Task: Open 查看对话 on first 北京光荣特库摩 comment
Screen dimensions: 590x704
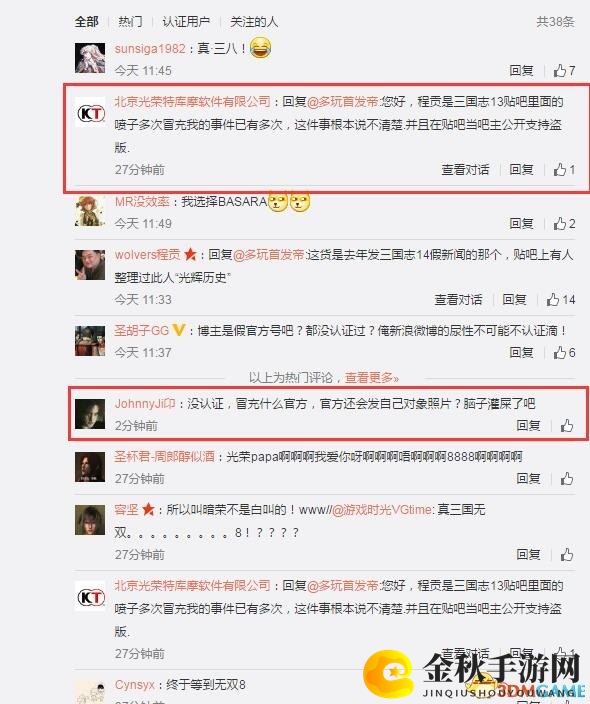Action: 465,169
